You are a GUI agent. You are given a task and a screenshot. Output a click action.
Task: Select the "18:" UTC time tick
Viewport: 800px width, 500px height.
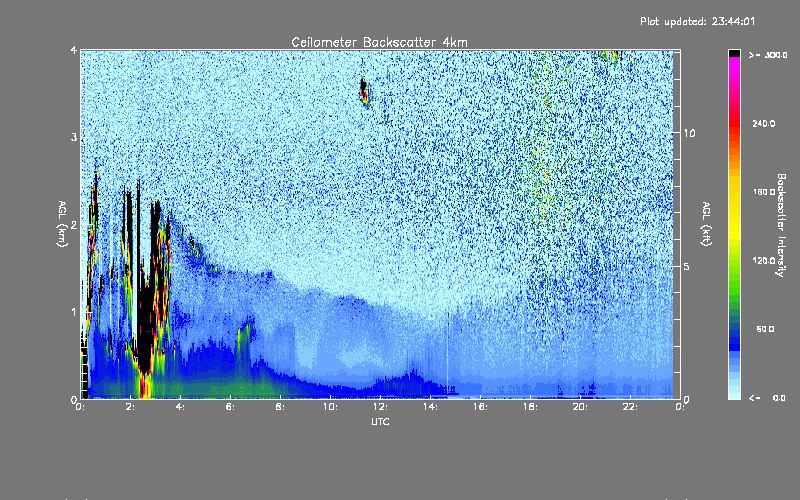530,407
